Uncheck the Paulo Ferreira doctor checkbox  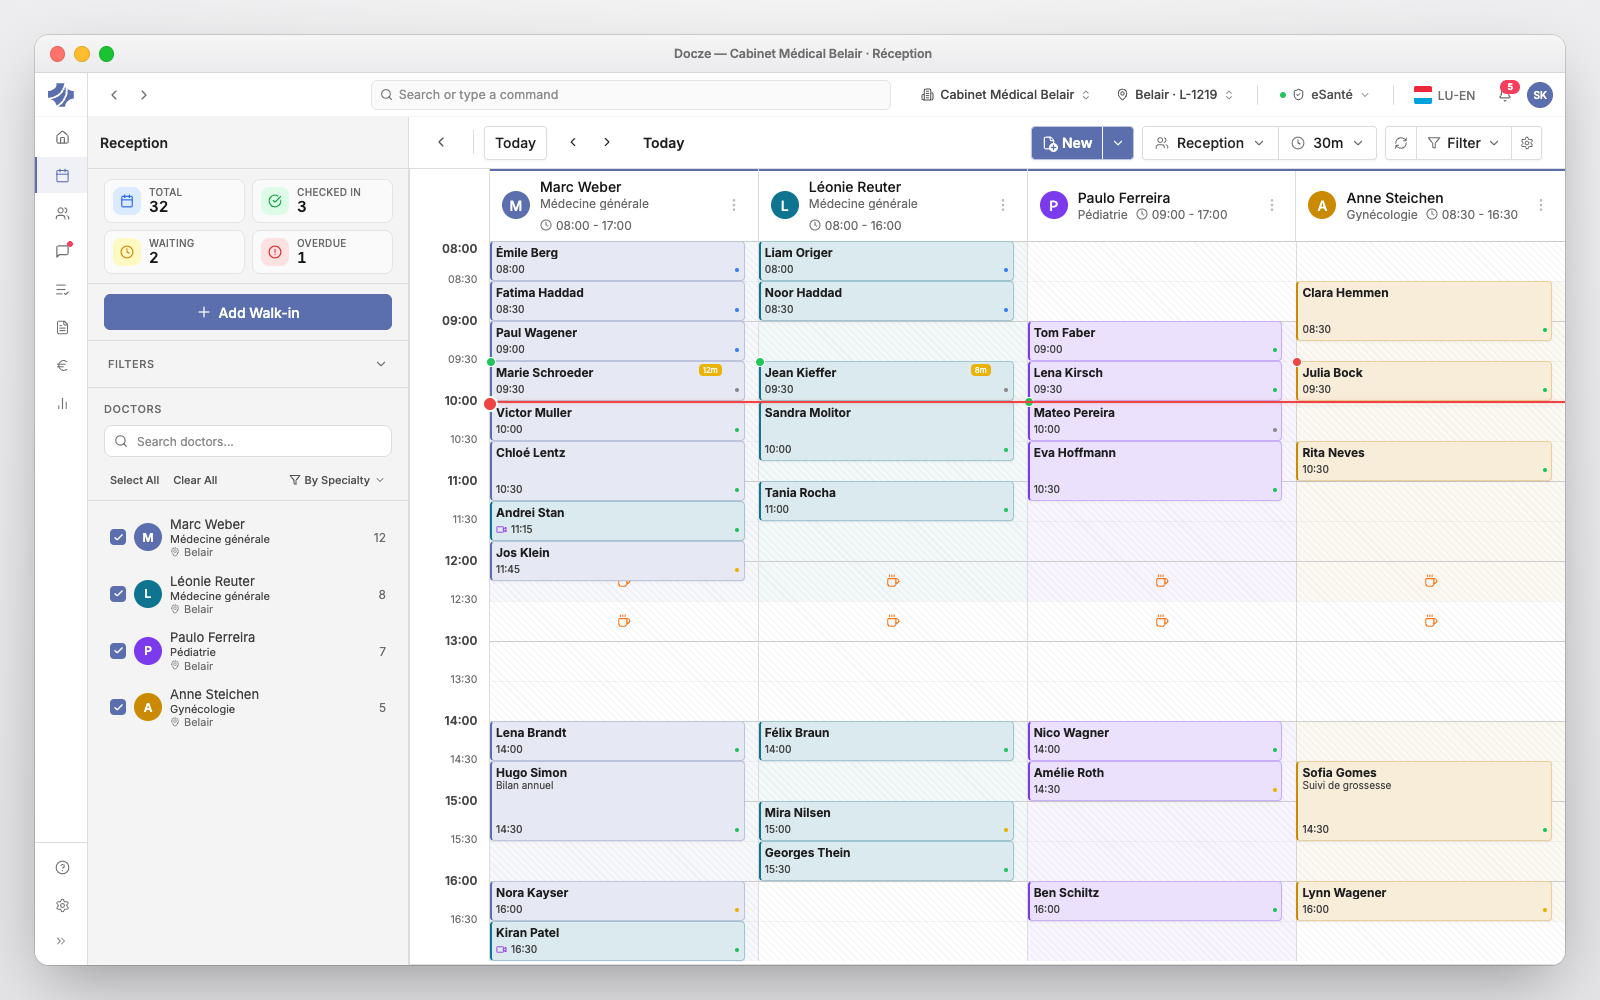click(x=118, y=651)
